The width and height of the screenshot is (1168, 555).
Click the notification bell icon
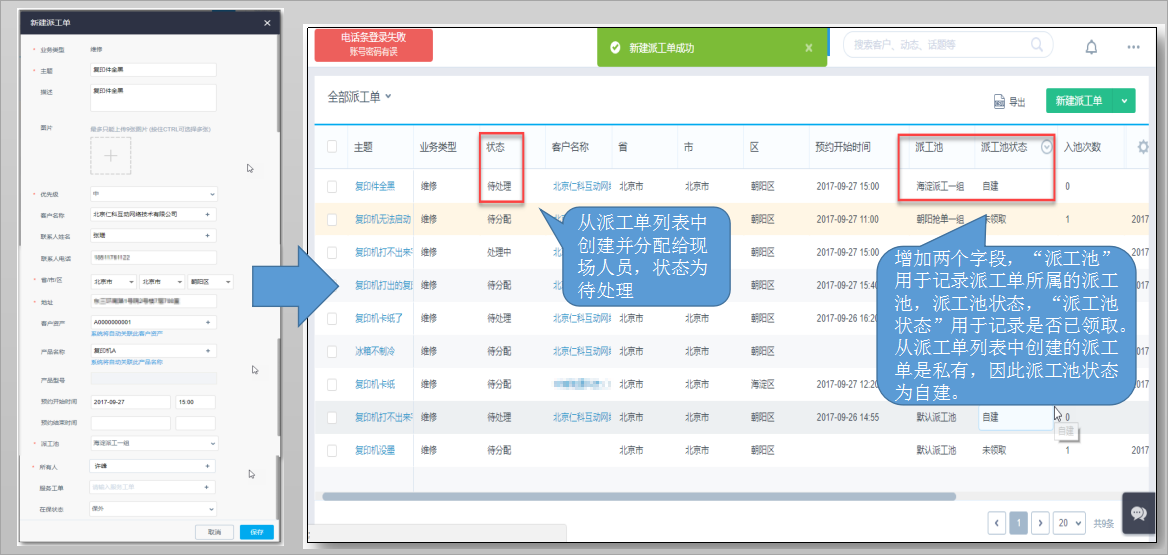[1091, 47]
